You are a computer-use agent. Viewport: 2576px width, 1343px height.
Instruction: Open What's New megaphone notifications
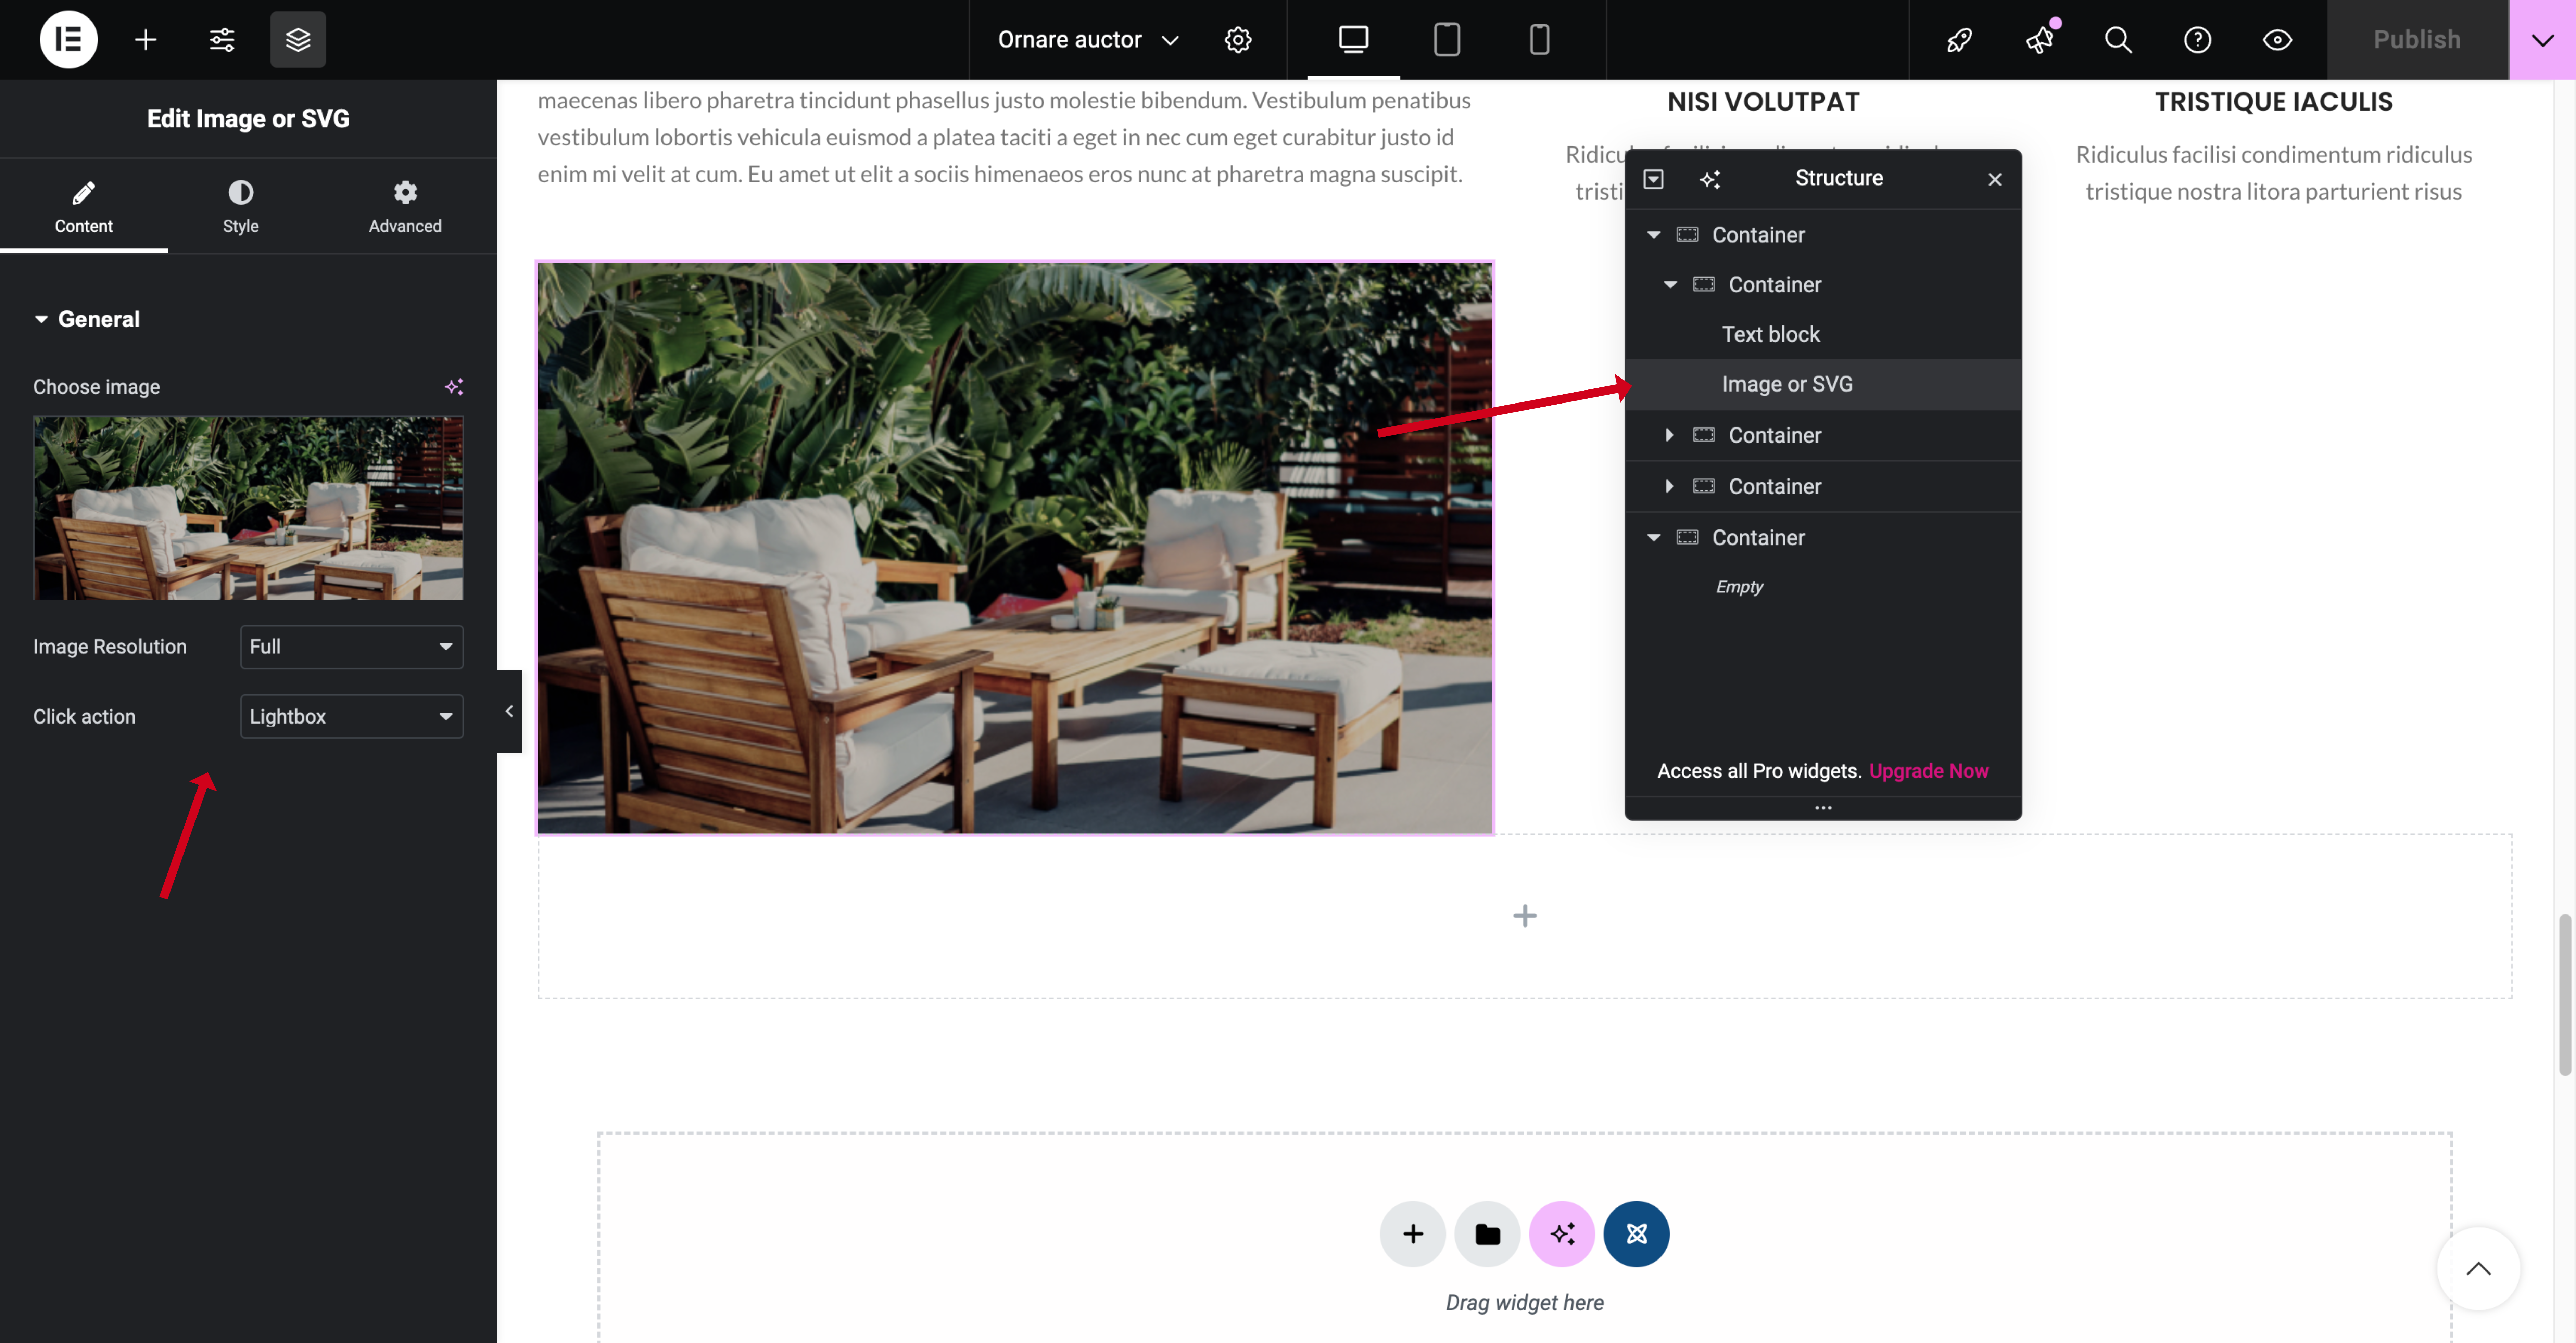point(2039,40)
